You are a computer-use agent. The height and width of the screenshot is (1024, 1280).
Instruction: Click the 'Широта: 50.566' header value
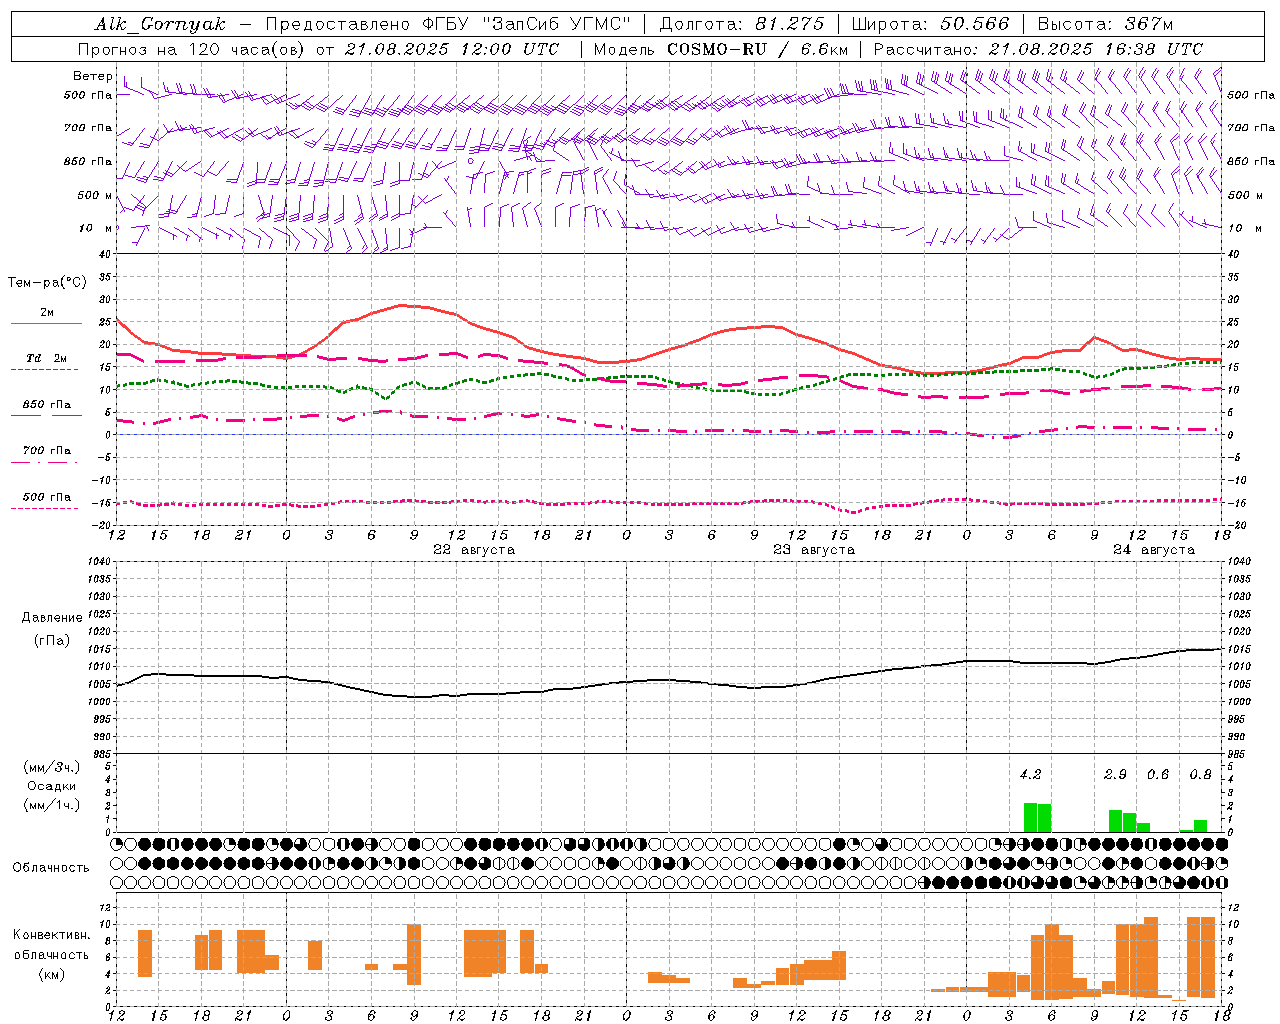[930, 24]
